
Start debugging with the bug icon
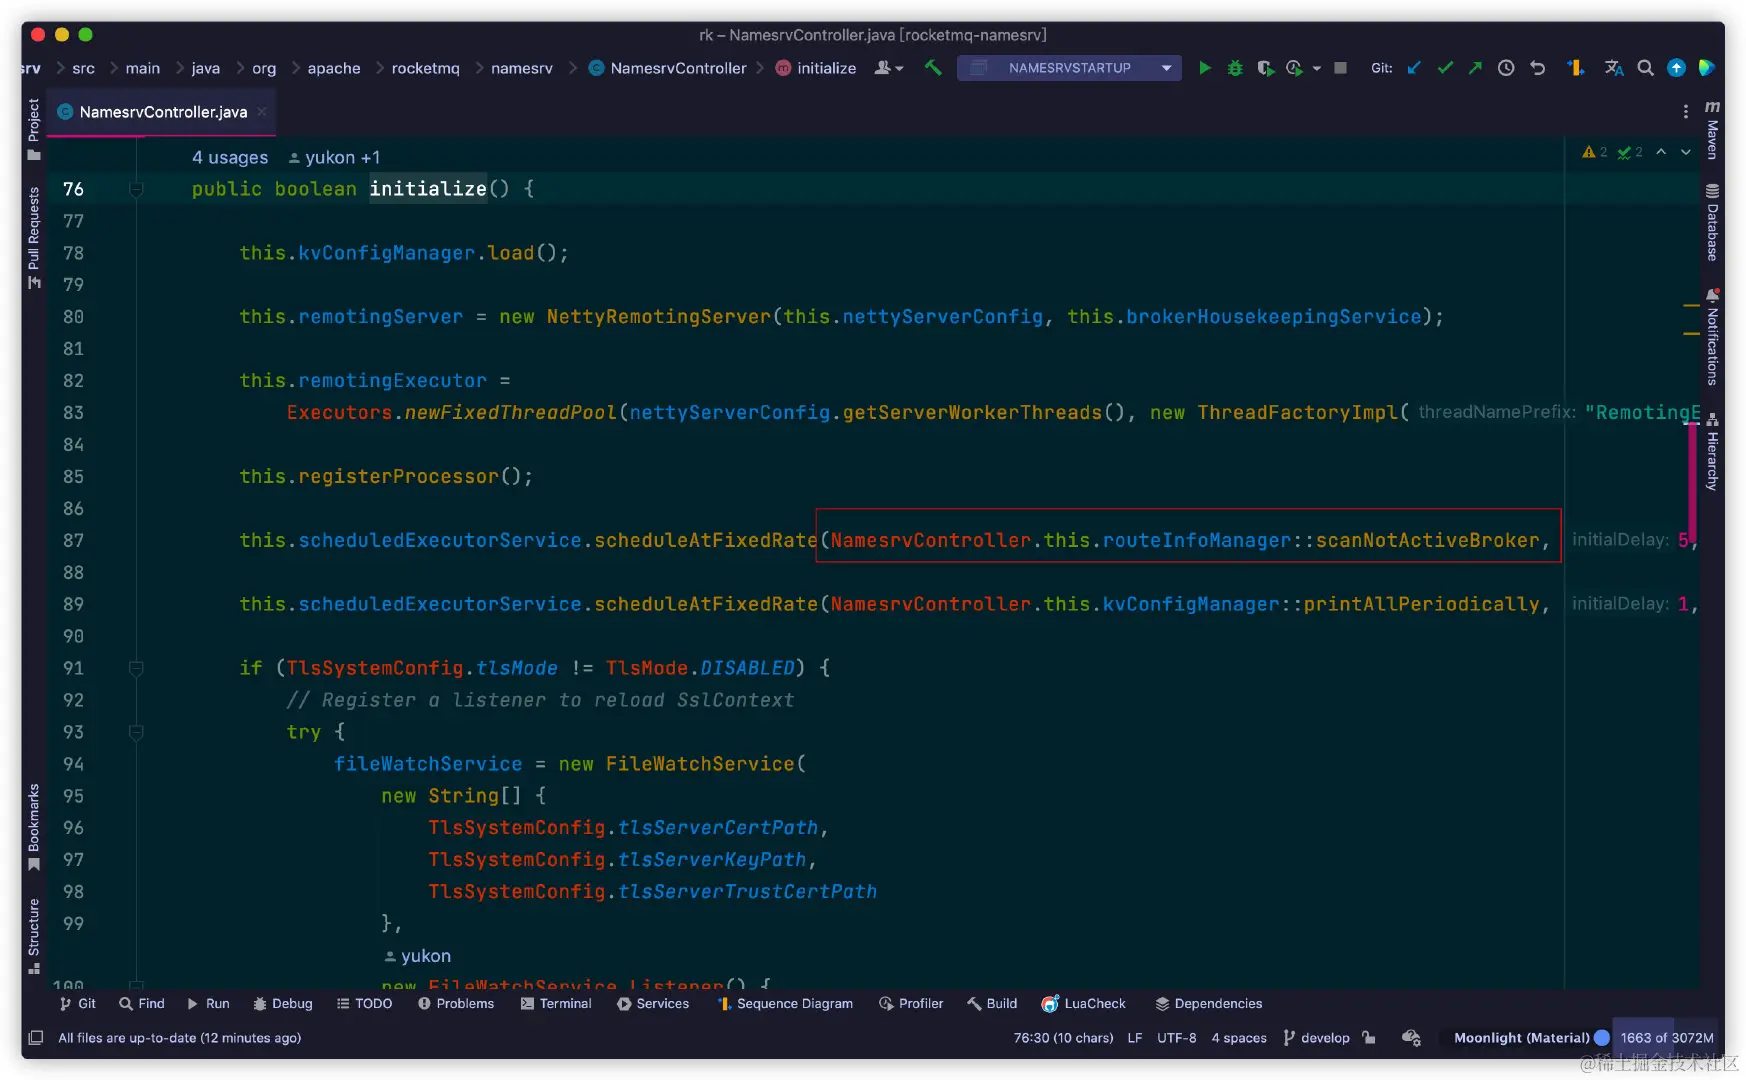coord(1235,68)
